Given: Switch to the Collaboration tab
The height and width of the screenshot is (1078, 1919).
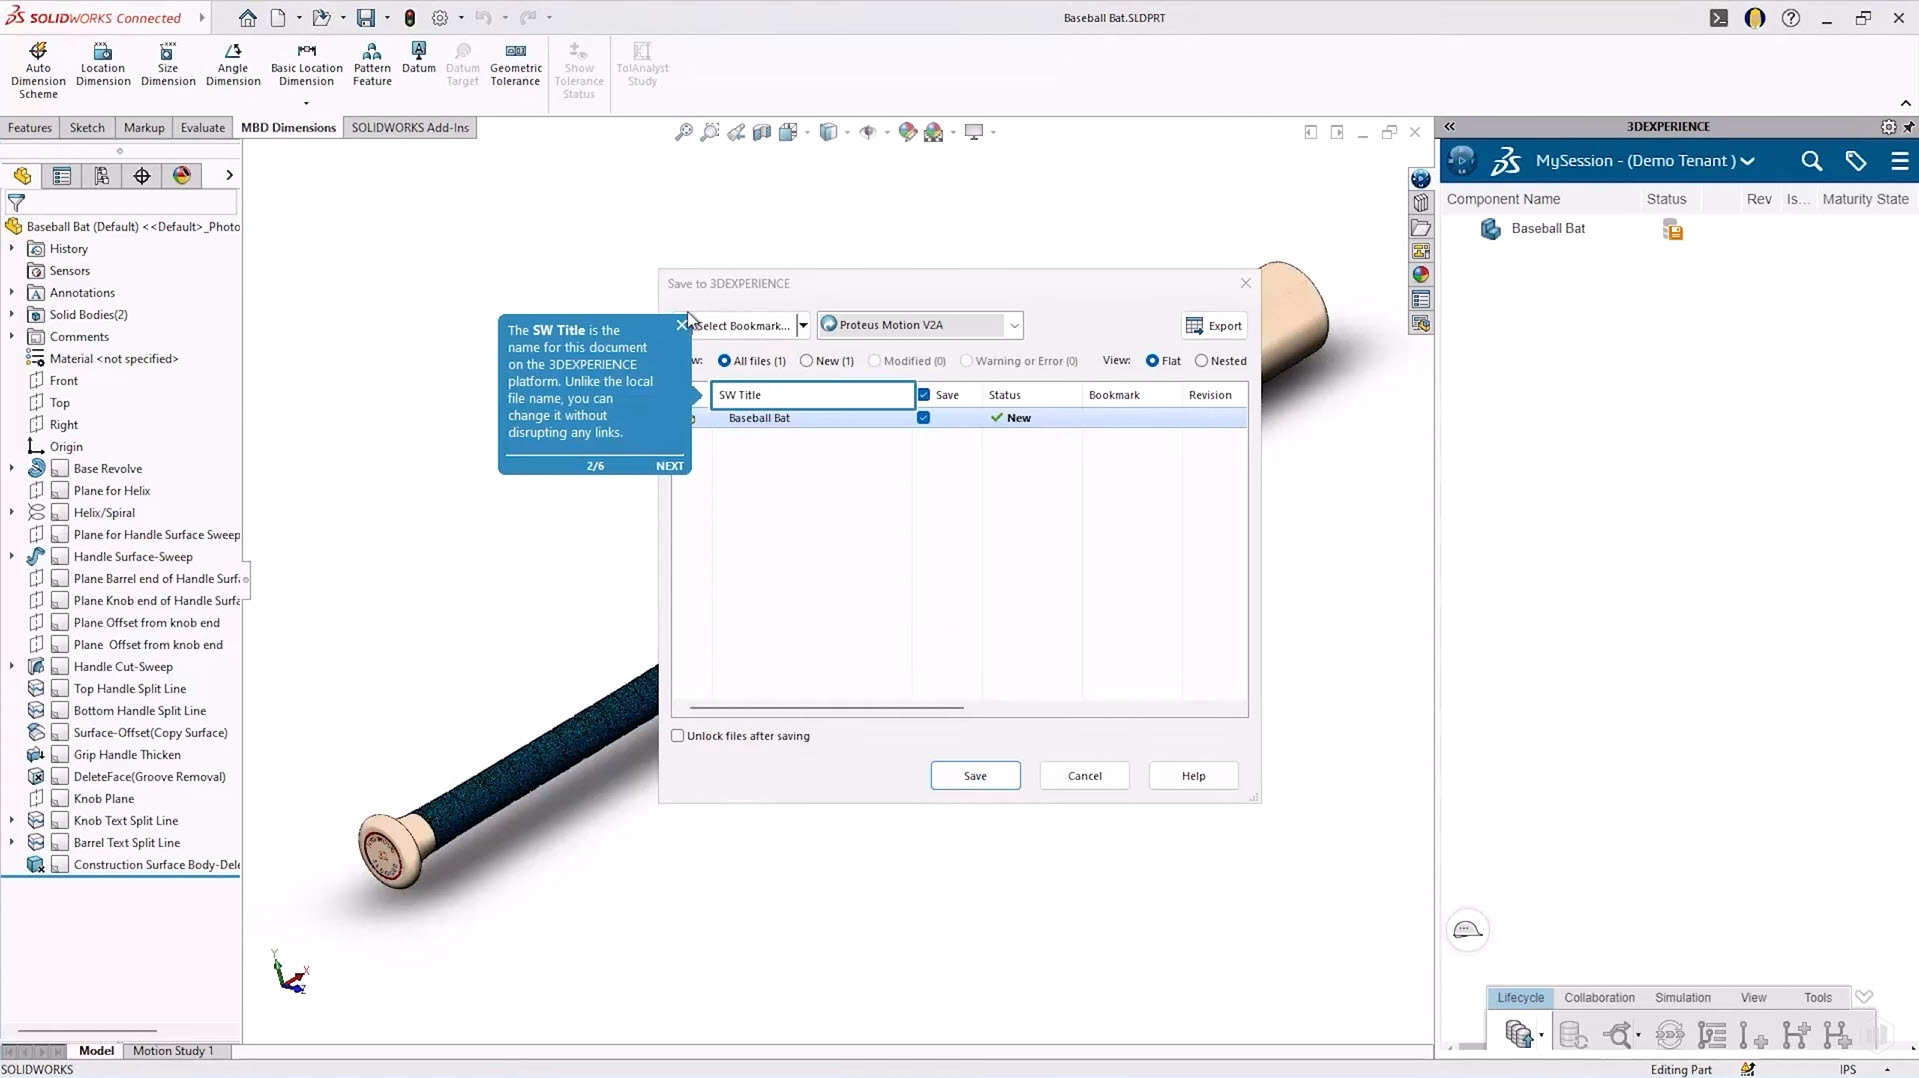Looking at the screenshot, I should (1598, 998).
